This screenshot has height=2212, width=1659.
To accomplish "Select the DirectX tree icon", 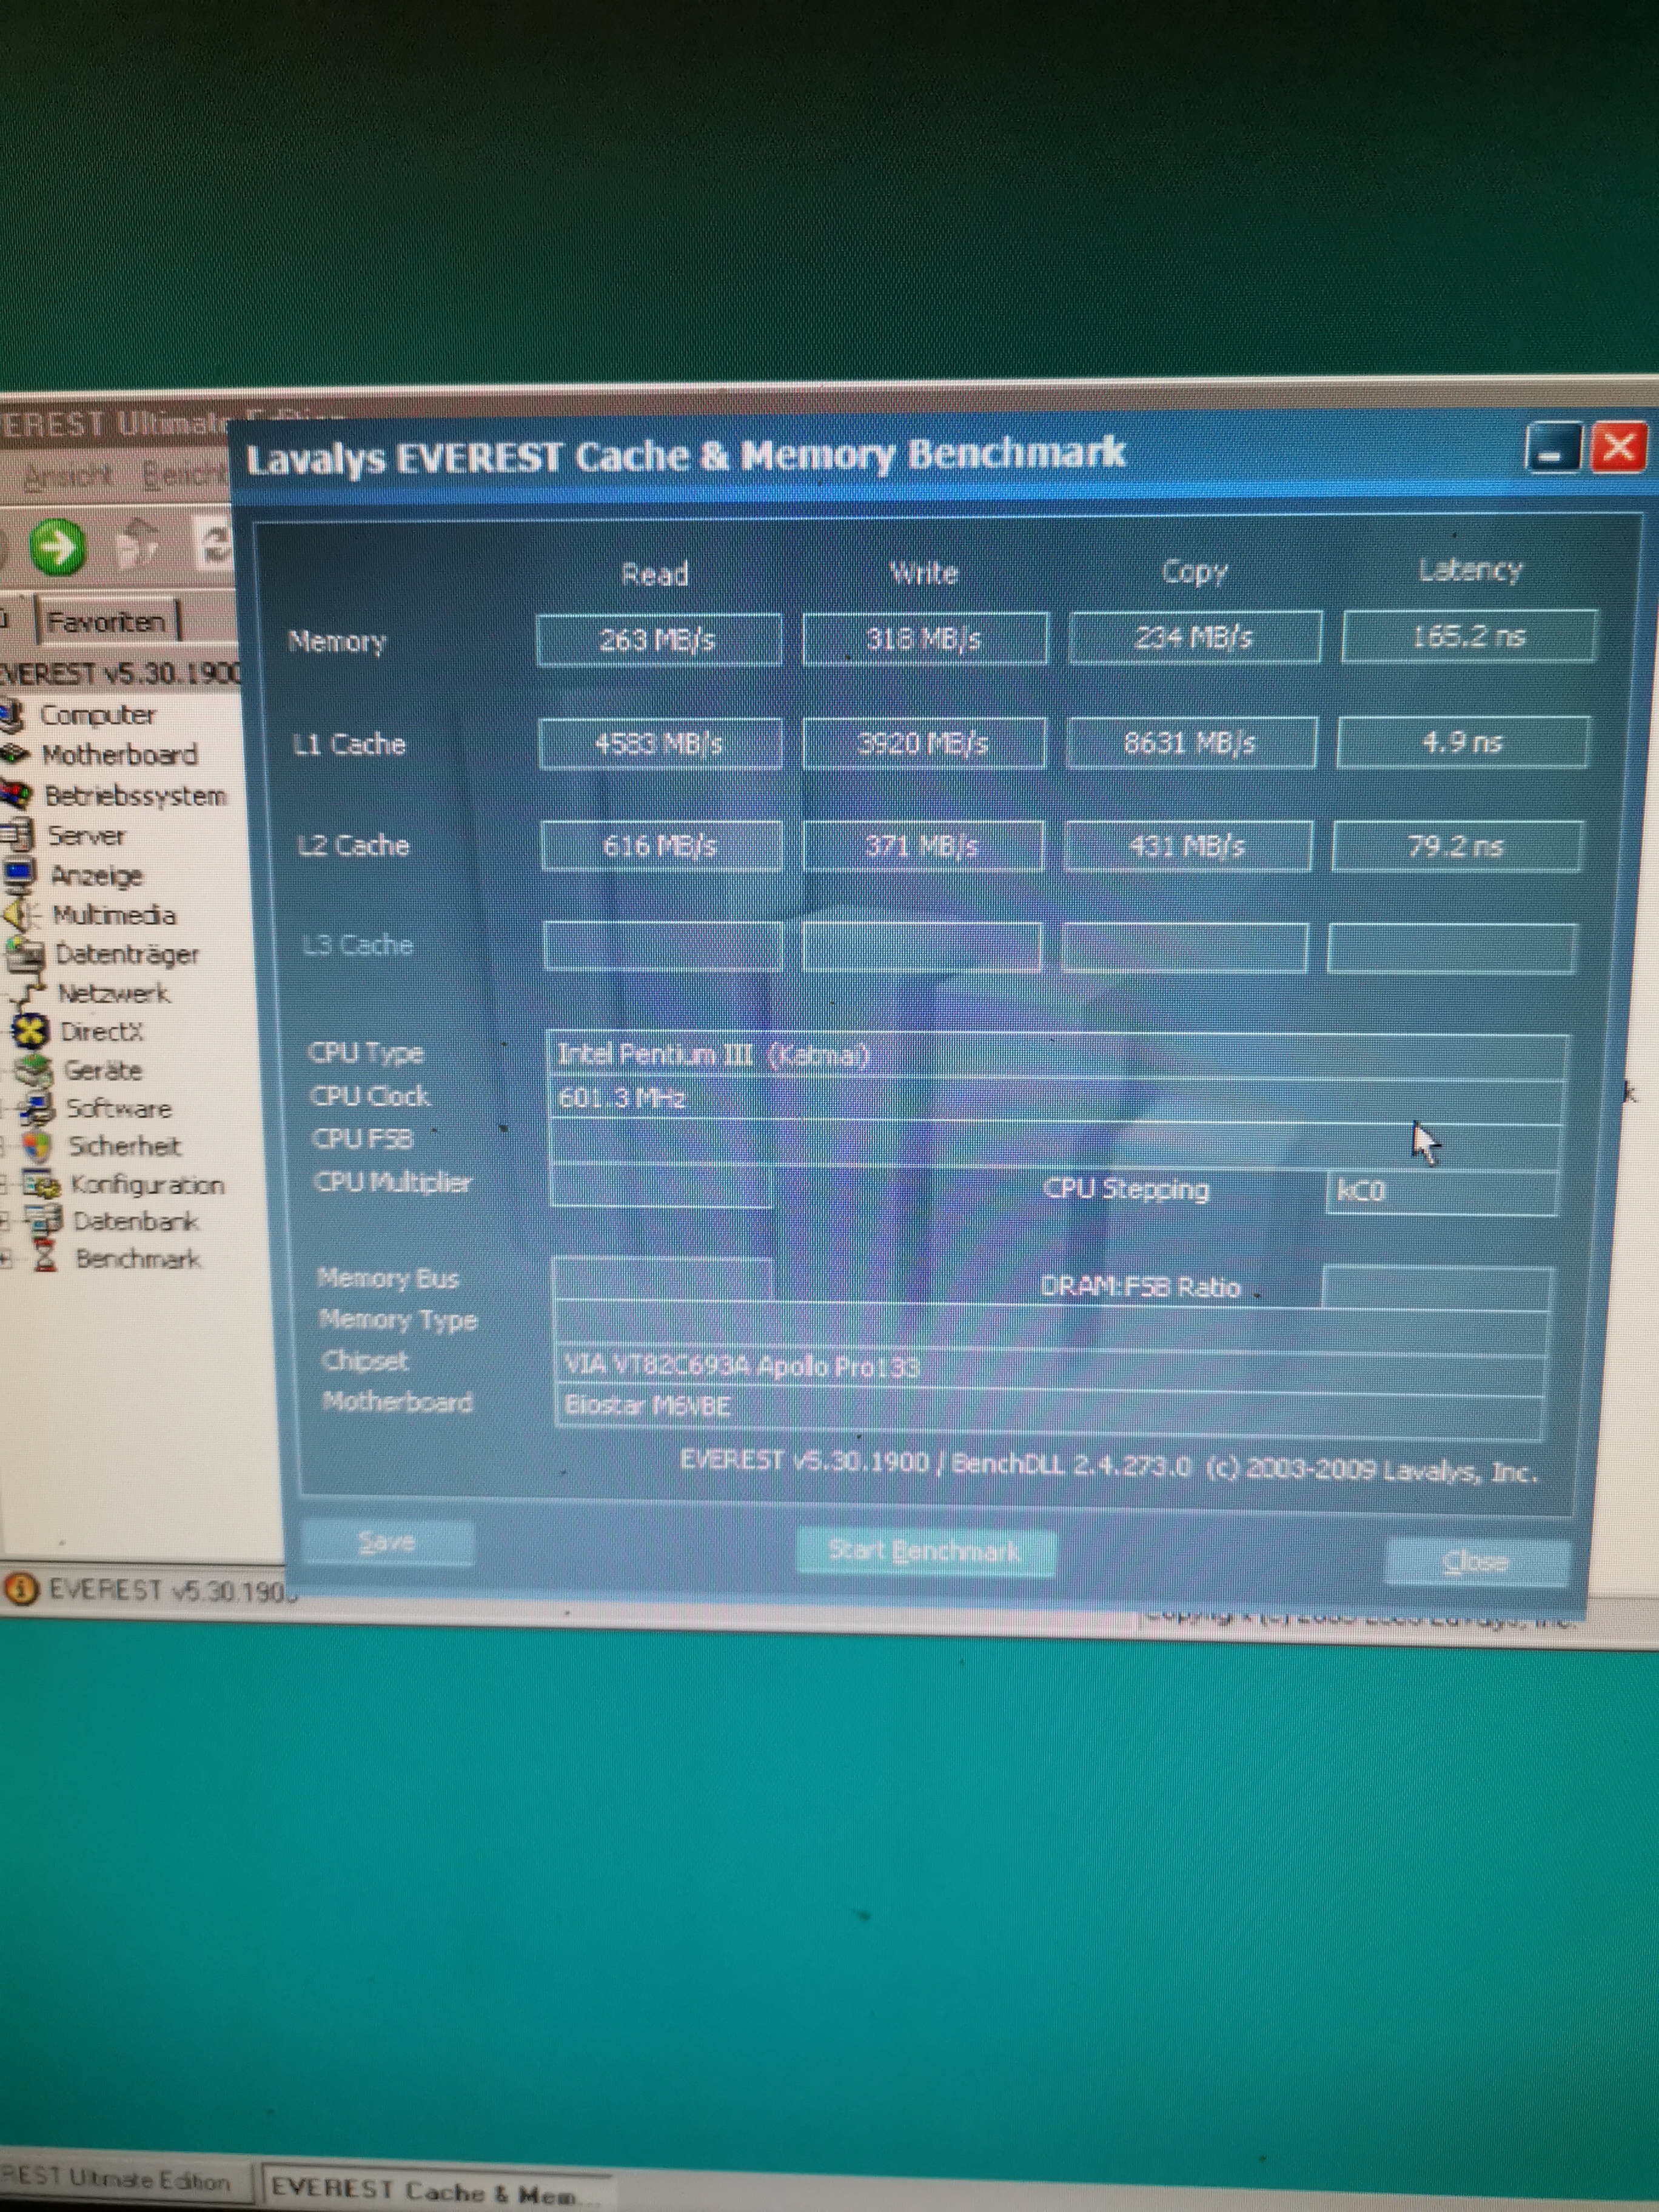I will 30,1031.
